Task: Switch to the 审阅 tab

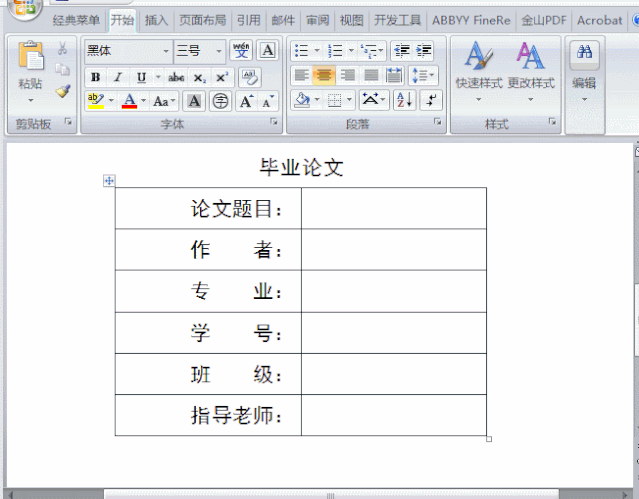Action: tap(317, 20)
